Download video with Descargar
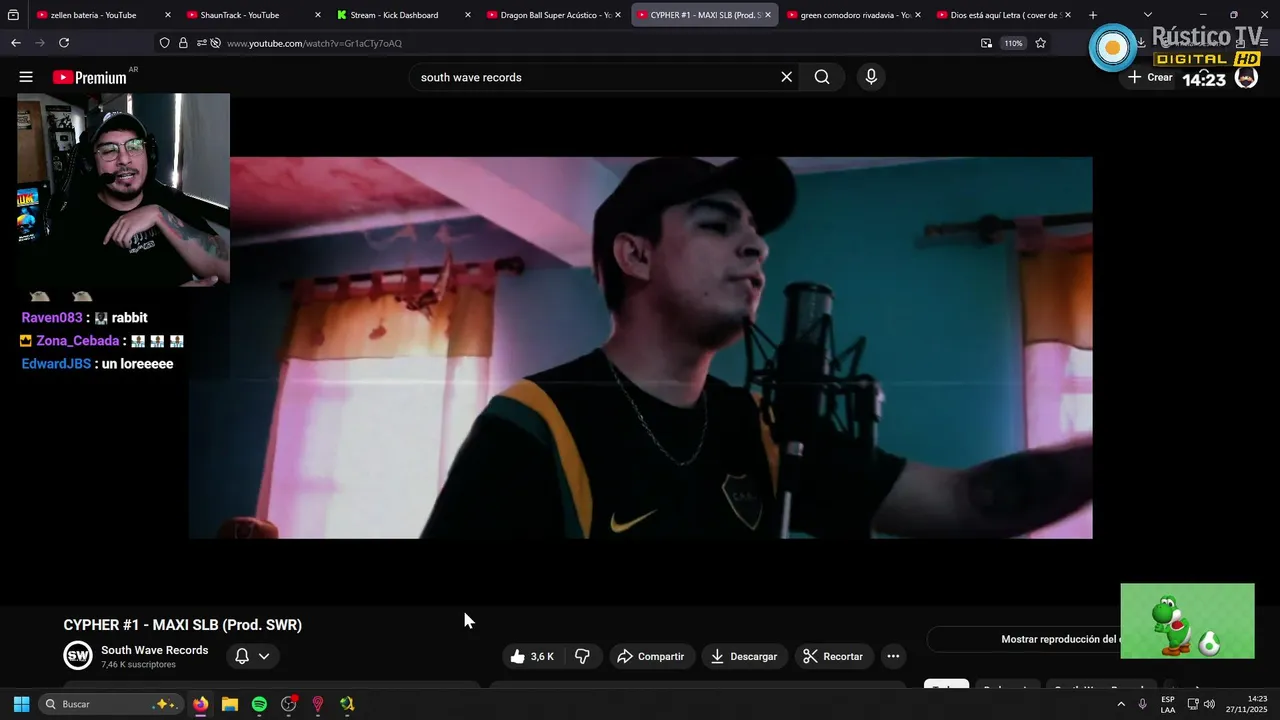The width and height of the screenshot is (1280, 720). 744,656
